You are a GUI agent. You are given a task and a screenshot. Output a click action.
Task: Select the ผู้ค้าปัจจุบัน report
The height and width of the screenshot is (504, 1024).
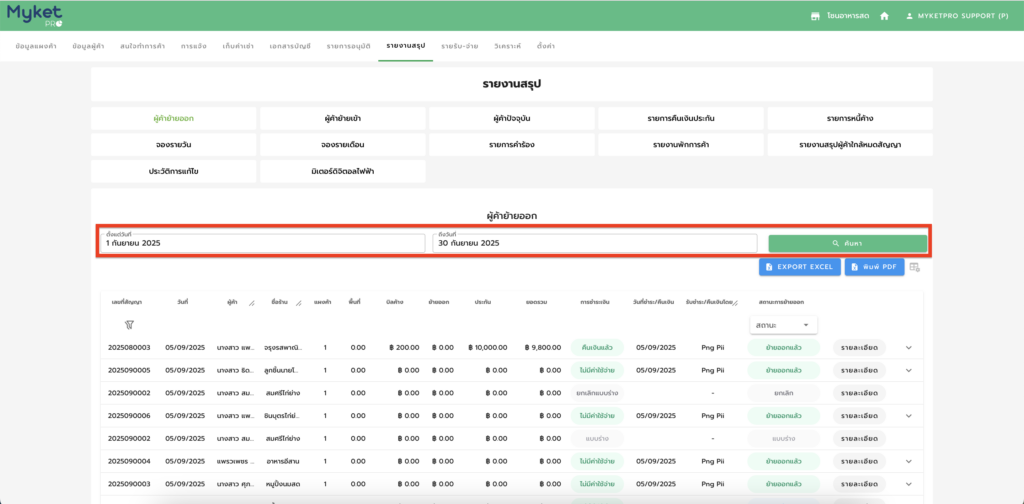[x=512, y=119]
